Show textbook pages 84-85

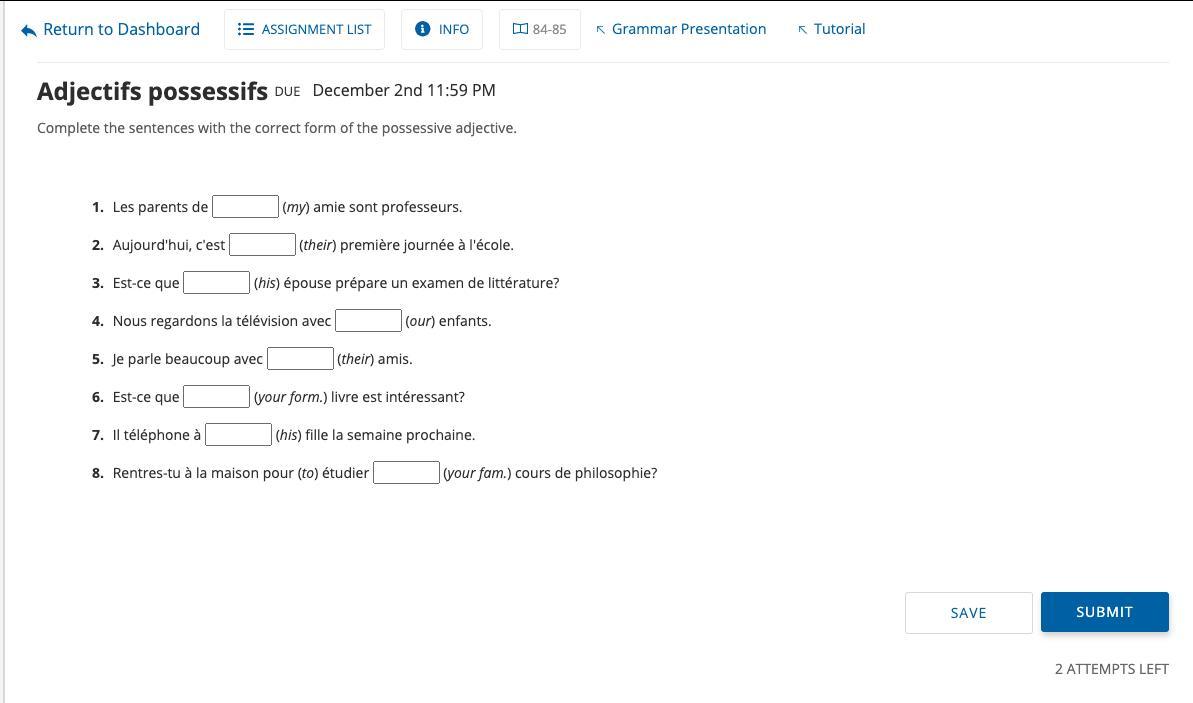click(x=539, y=30)
